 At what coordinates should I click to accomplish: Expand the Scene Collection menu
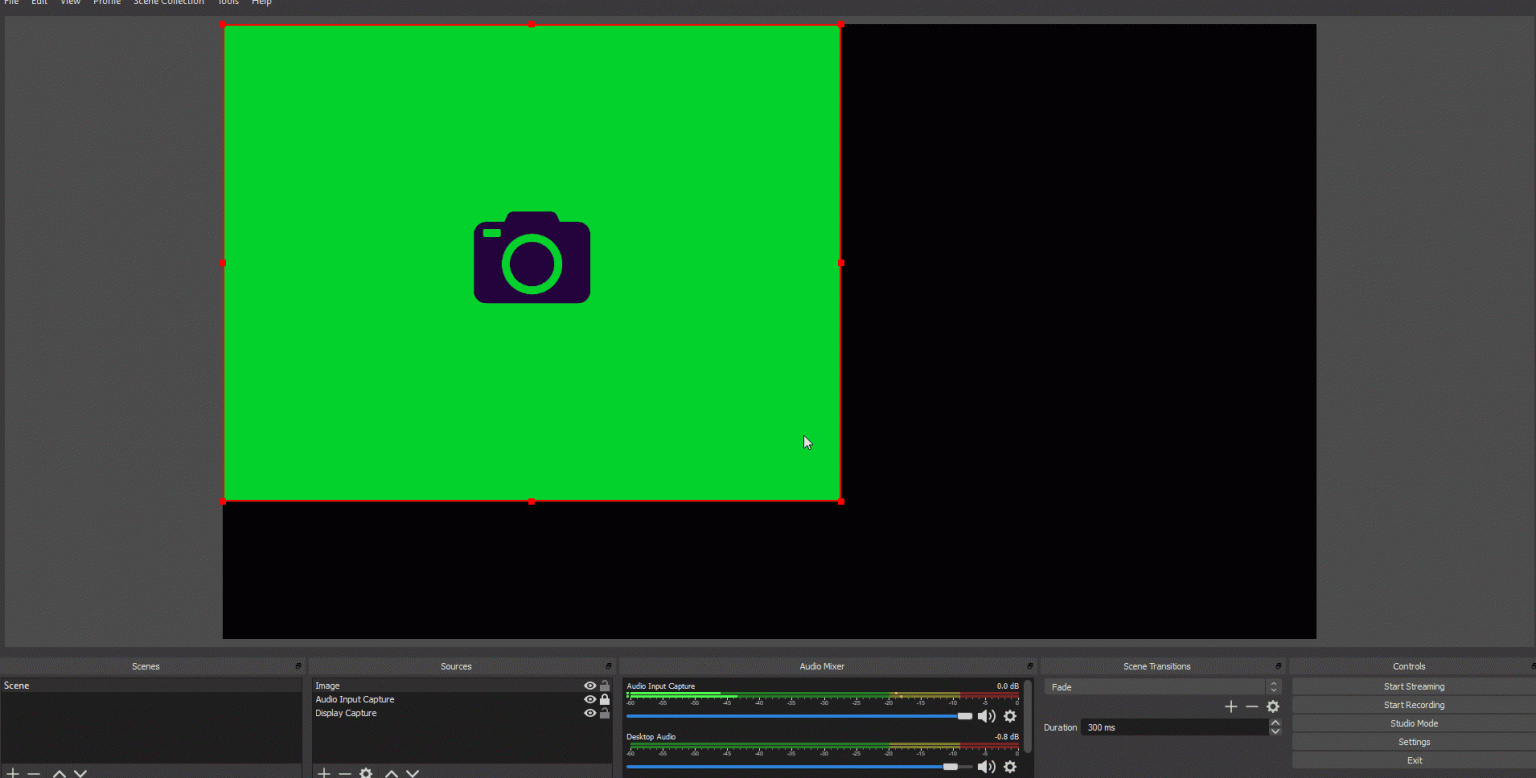(168, 3)
